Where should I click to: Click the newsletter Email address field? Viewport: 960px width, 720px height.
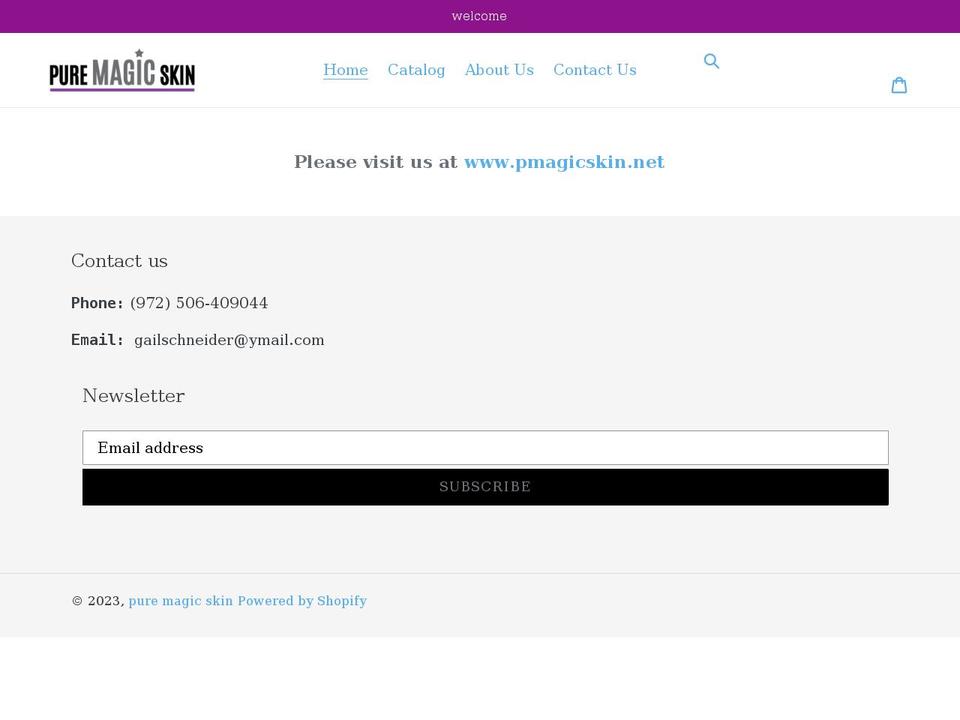pyautogui.click(x=486, y=448)
